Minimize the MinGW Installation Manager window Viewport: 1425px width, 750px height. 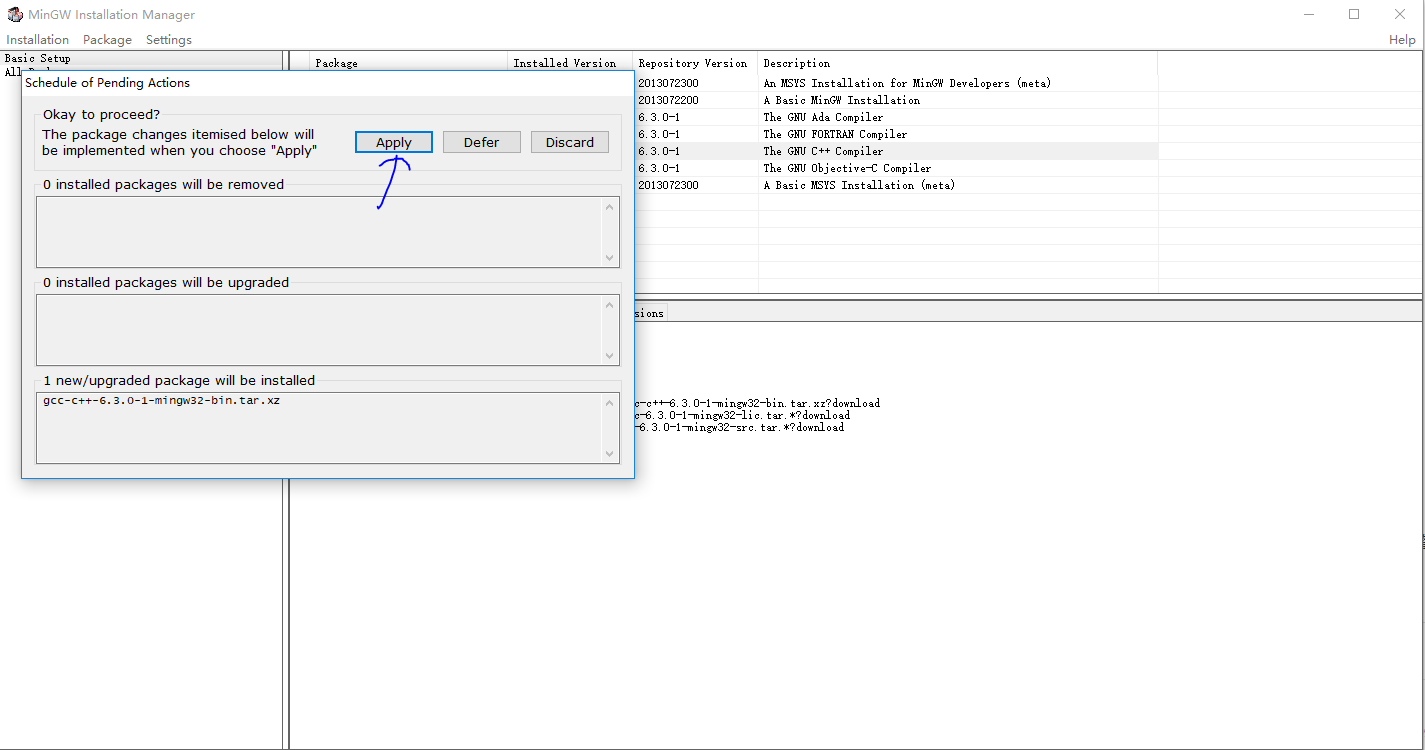(1309, 14)
